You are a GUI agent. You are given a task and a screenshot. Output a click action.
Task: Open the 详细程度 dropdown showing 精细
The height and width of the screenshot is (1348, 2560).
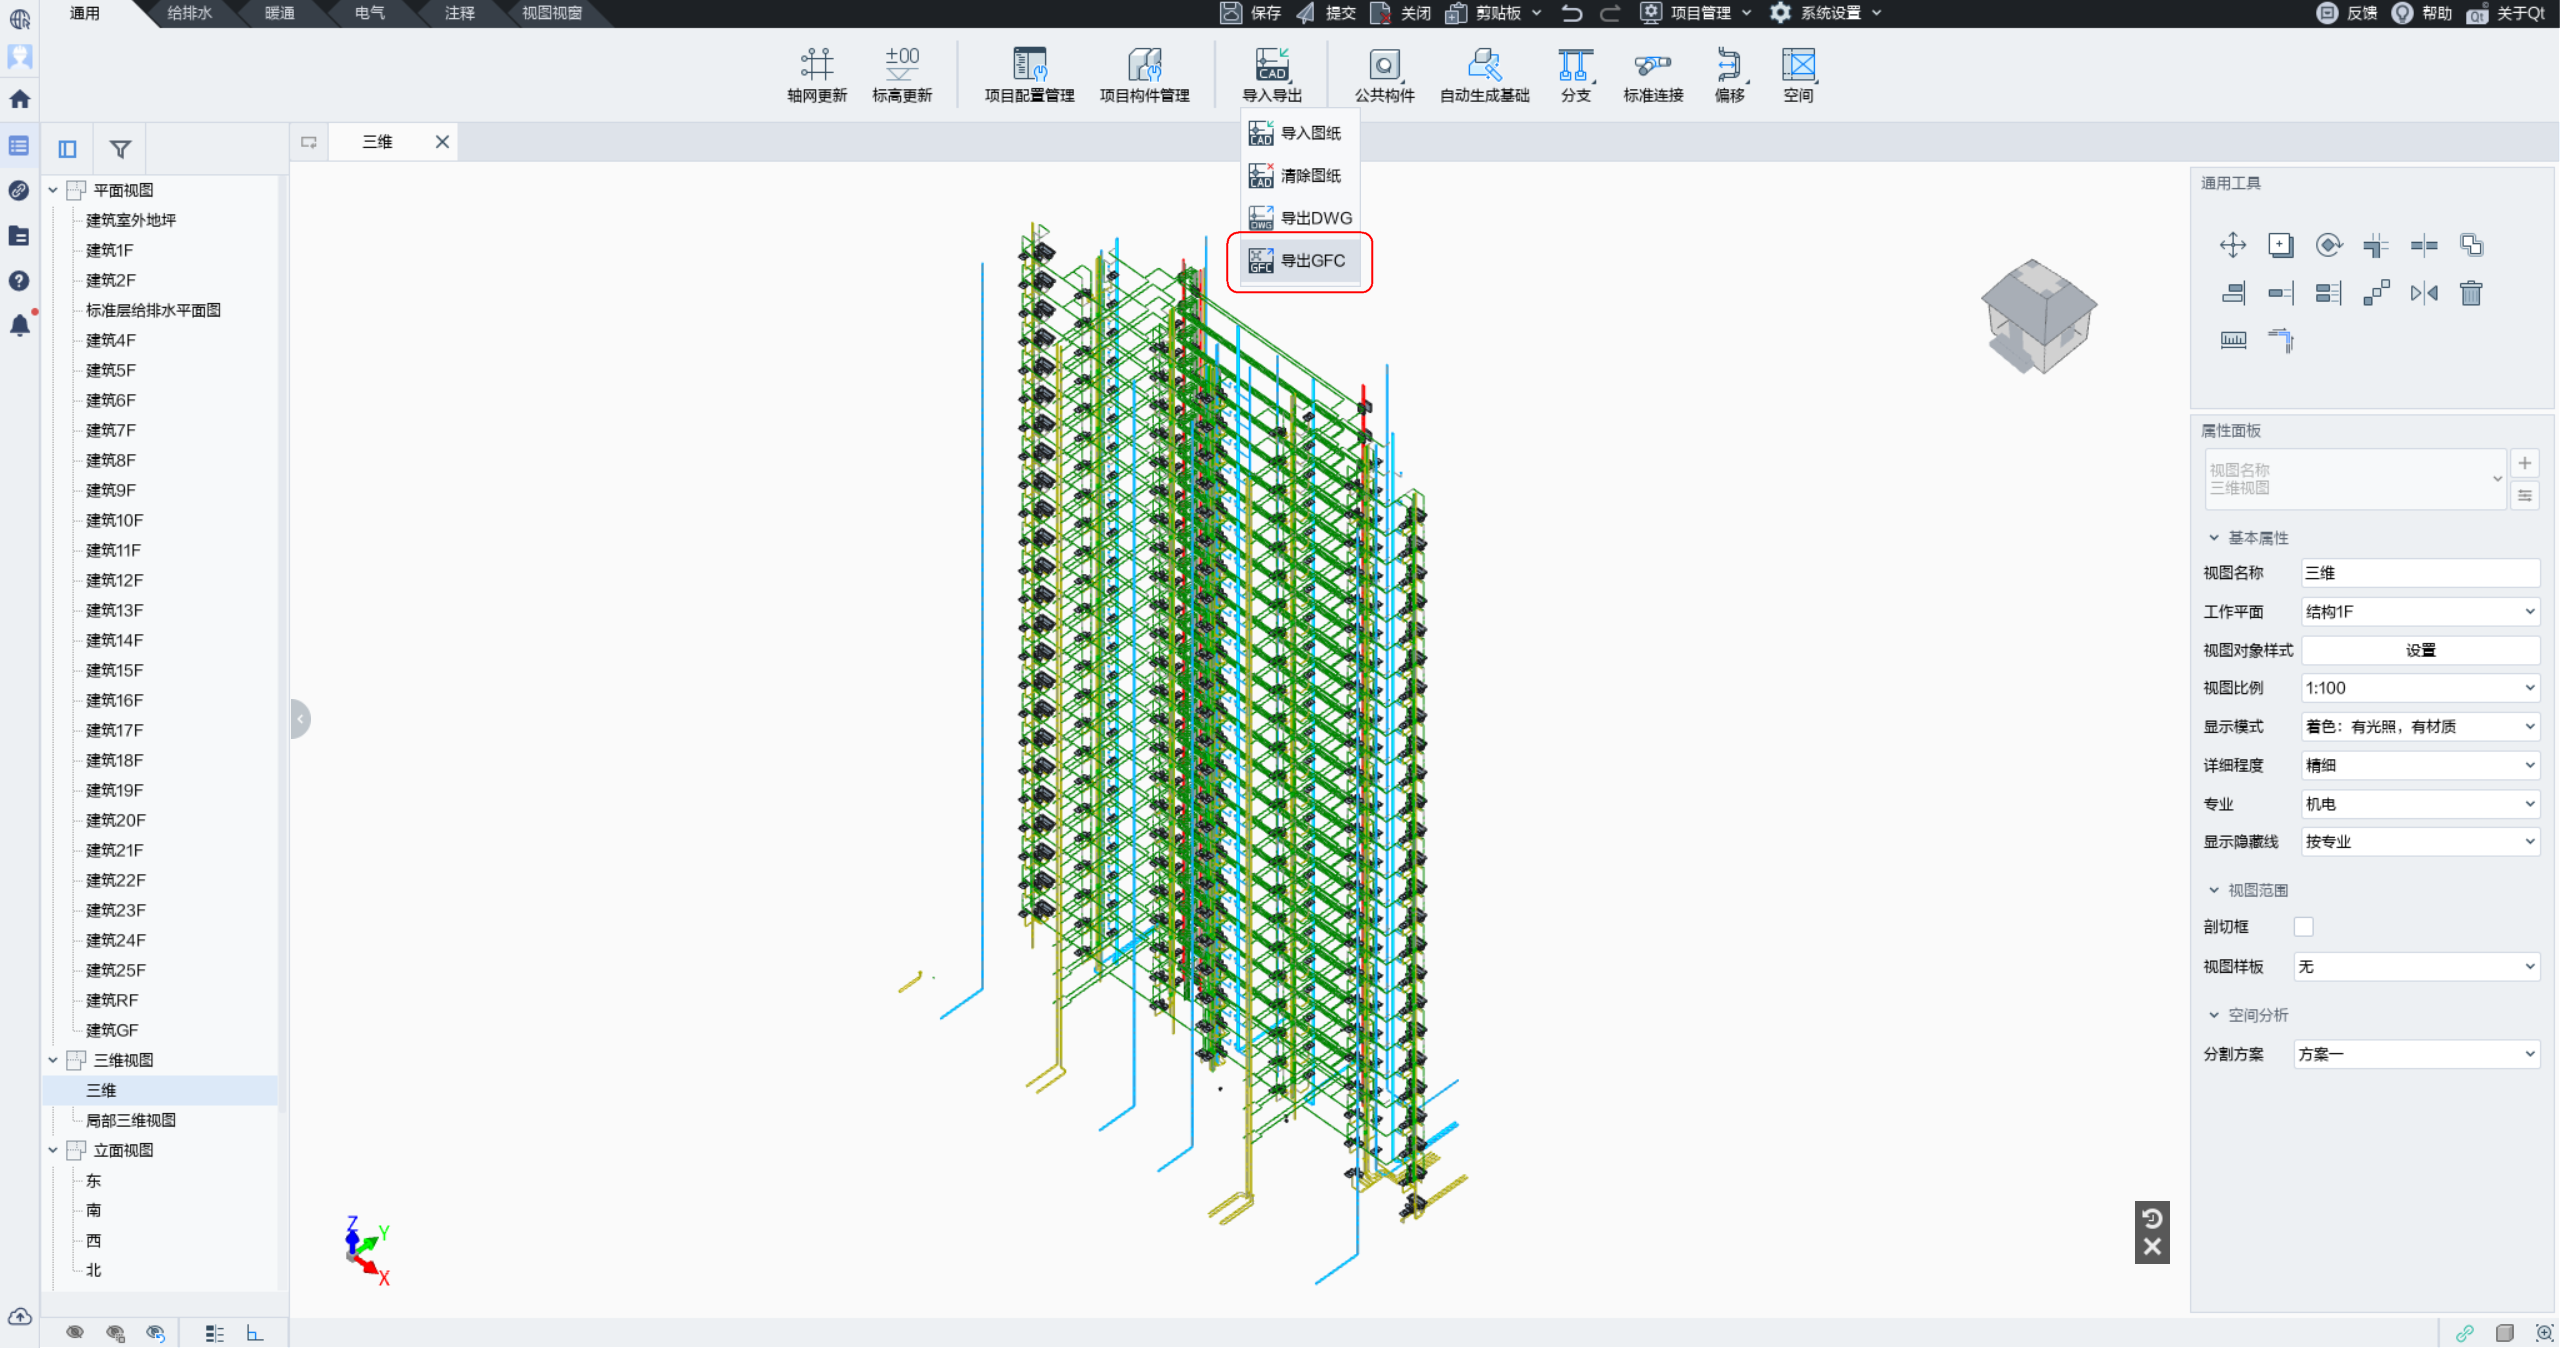[x=2420, y=766]
